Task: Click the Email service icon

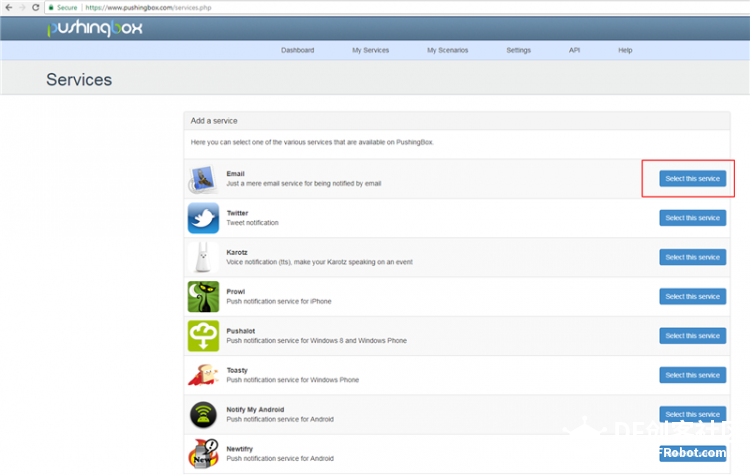Action: point(203,179)
